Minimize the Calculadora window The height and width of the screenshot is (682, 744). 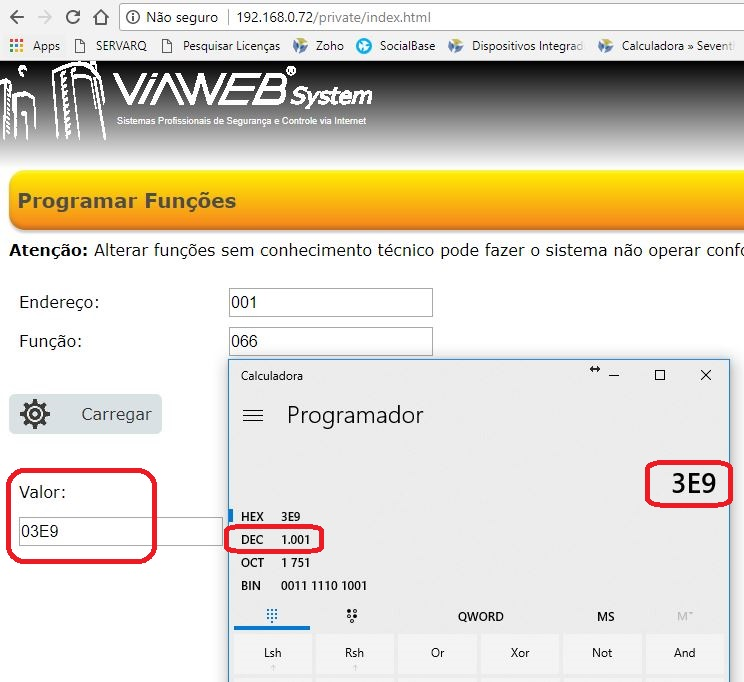(614, 375)
